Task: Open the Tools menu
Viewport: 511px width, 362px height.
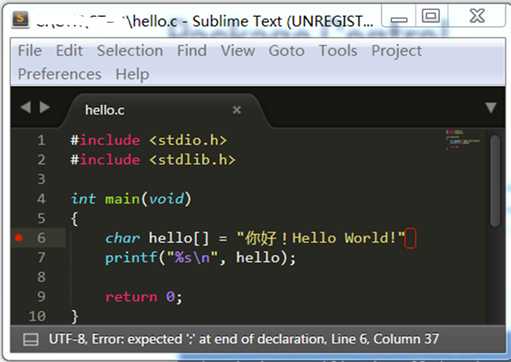Action: pyautogui.click(x=338, y=51)
